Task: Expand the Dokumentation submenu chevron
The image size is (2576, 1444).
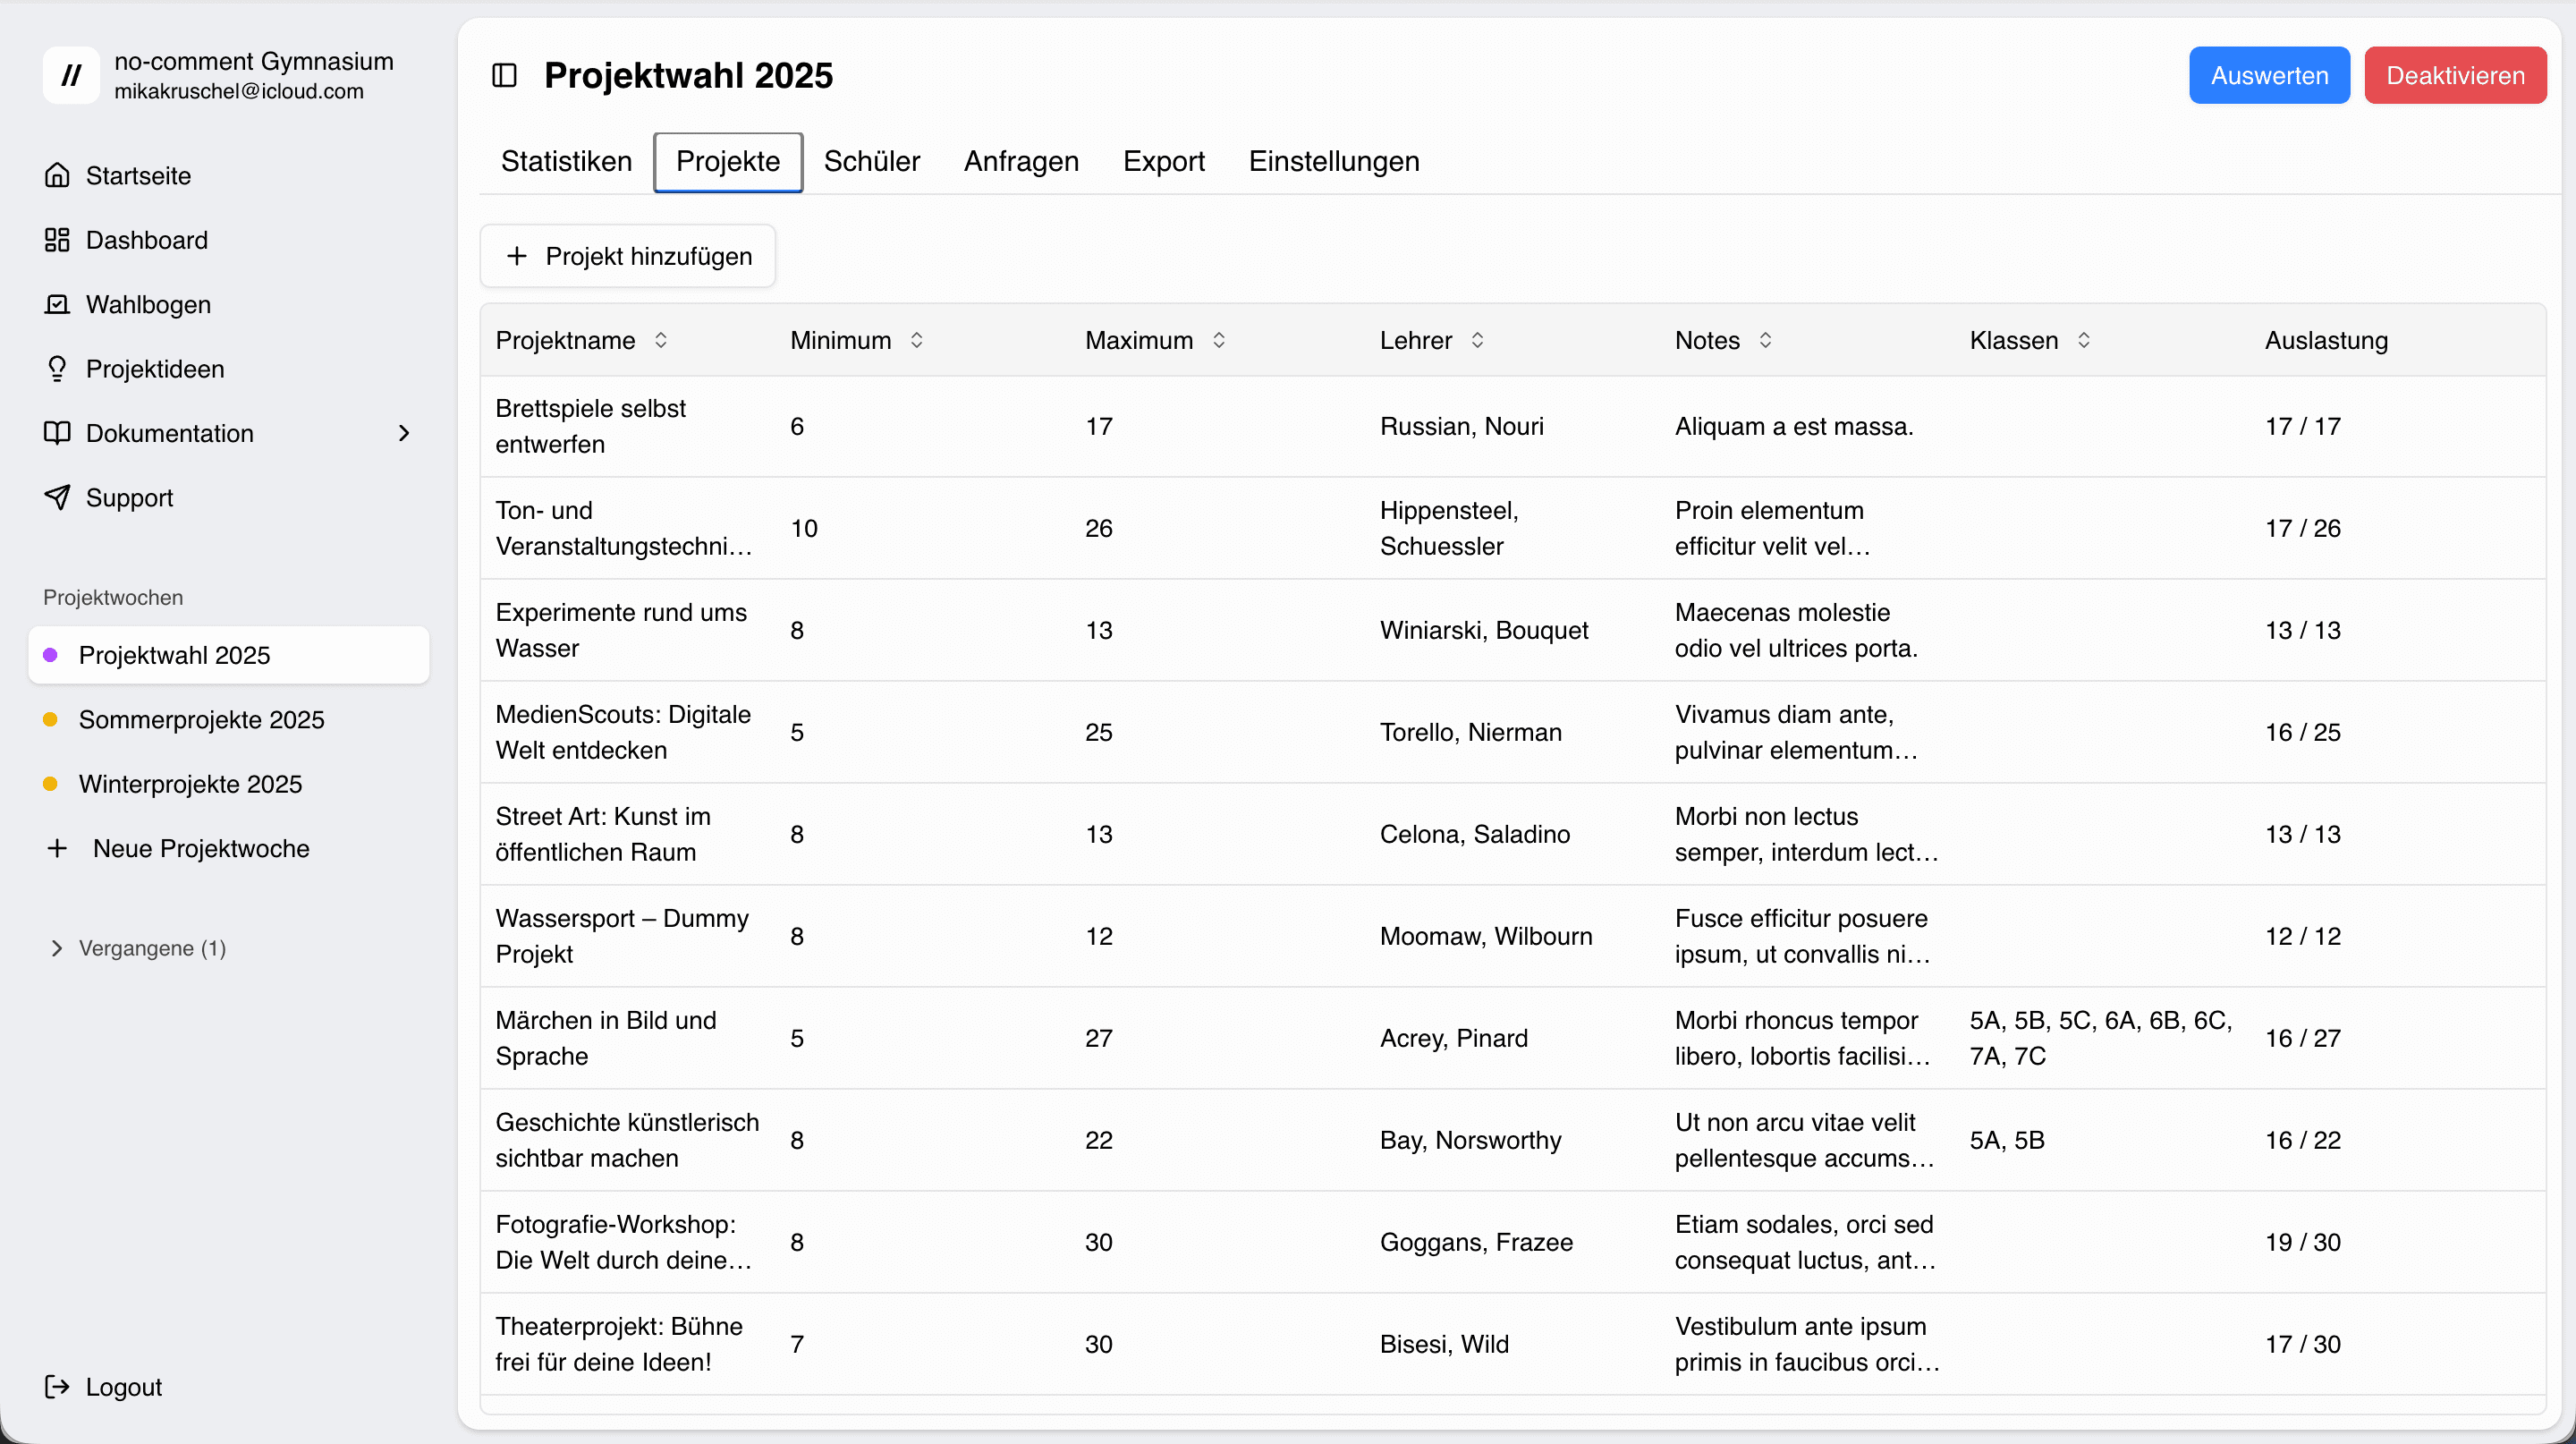Action: (x=404, y=433)
